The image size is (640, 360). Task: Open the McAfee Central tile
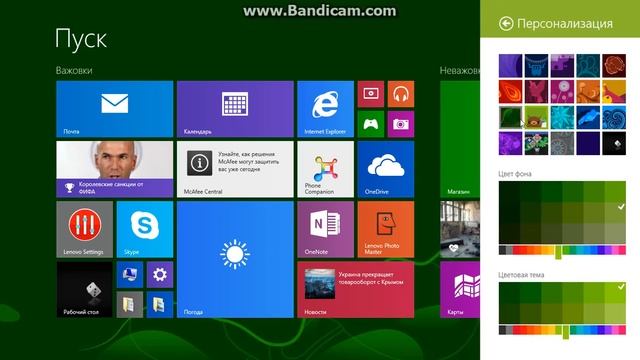click(235, 169)
